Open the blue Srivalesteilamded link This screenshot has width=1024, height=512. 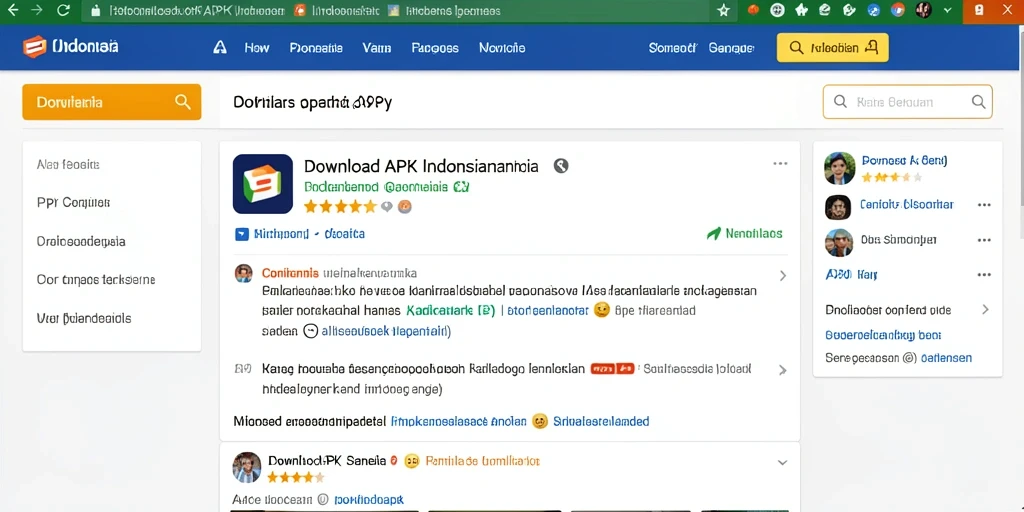tap(601, 421)
